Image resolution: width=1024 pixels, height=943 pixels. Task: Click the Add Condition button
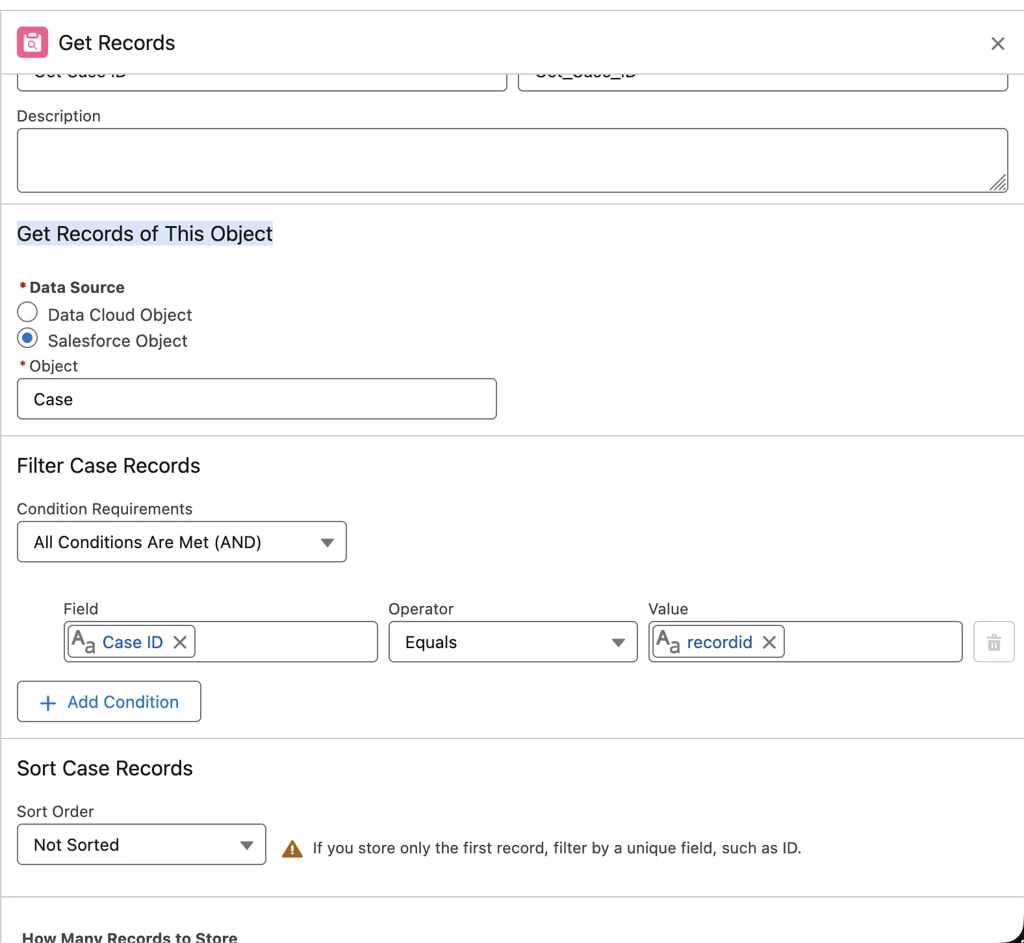pyautogui.click(x=109, y=702)
